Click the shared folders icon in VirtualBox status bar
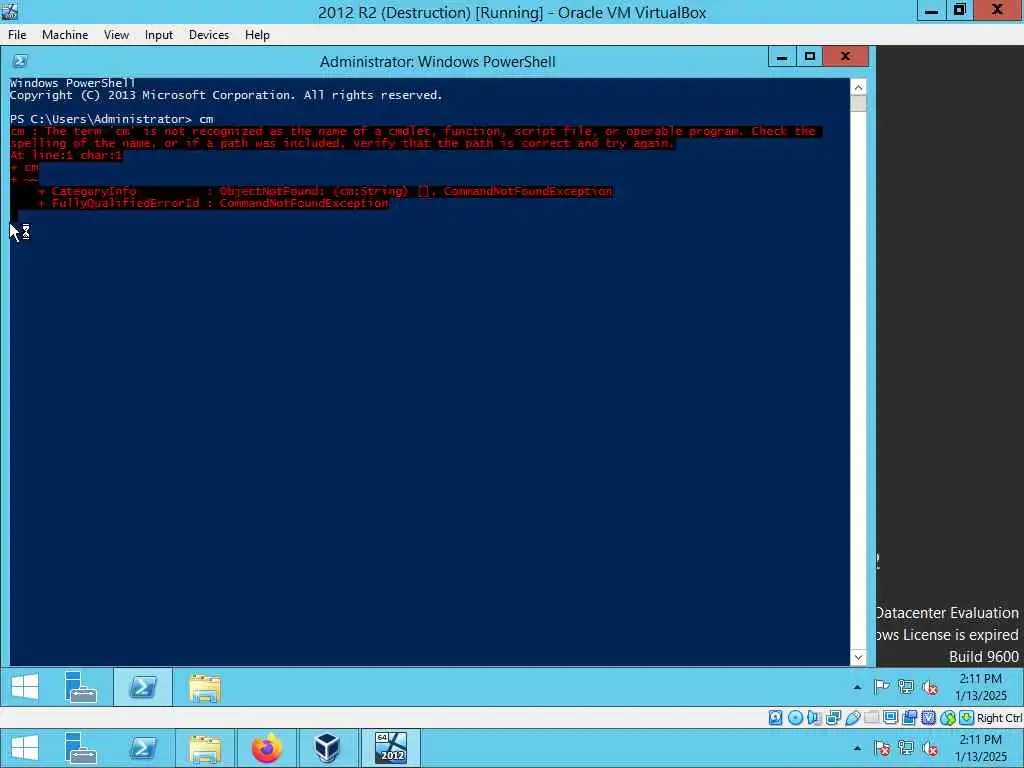 pos(871,718)
